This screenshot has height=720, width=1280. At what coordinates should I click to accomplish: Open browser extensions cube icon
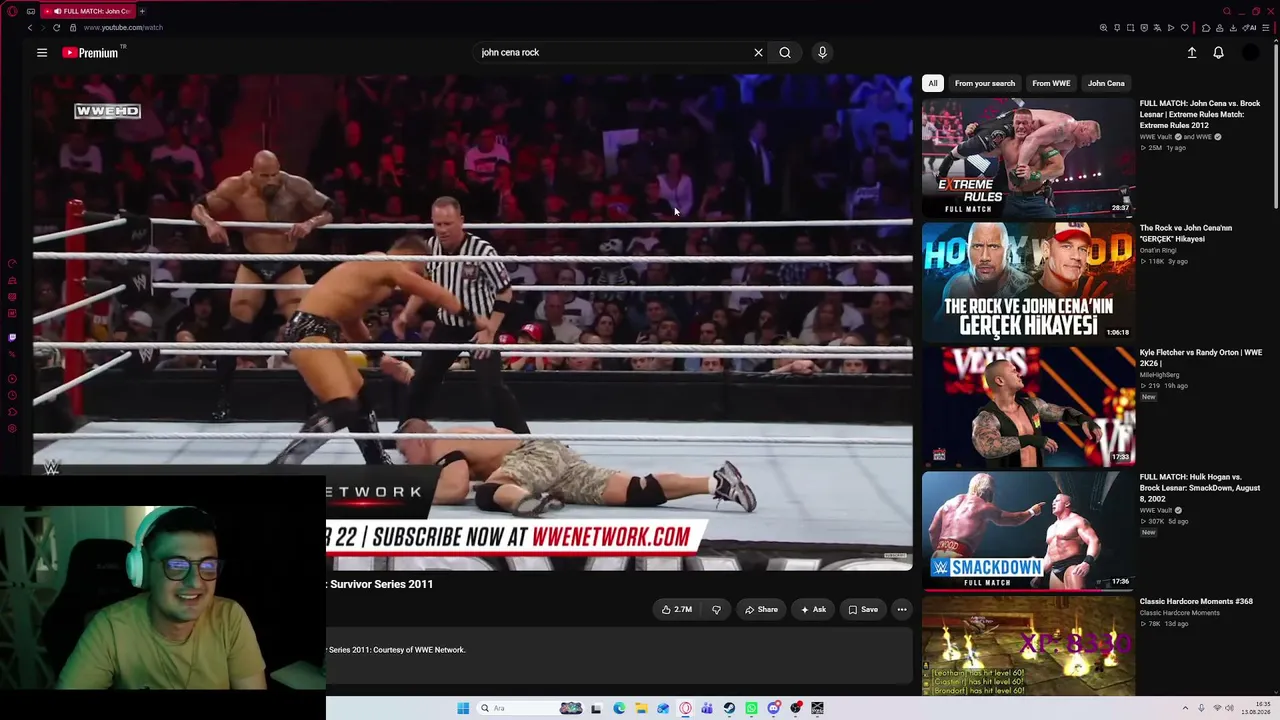[1206, 28]
